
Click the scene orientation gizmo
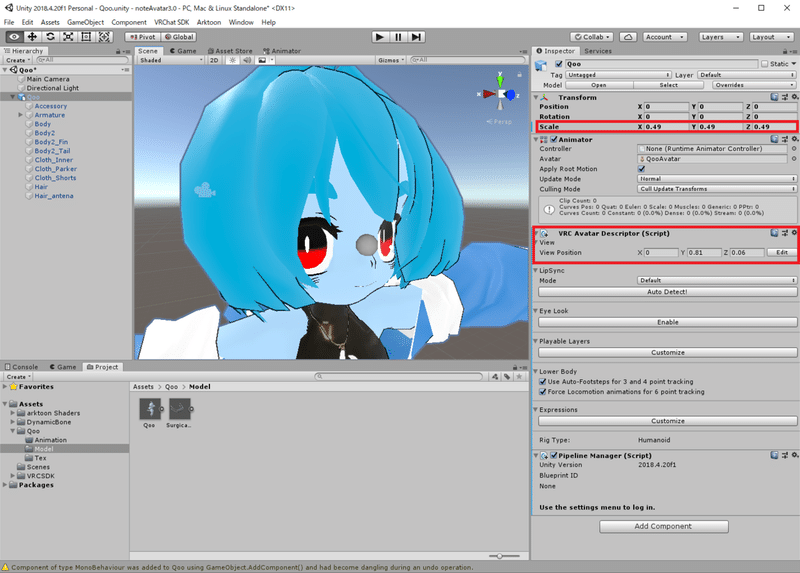(500, 93)
